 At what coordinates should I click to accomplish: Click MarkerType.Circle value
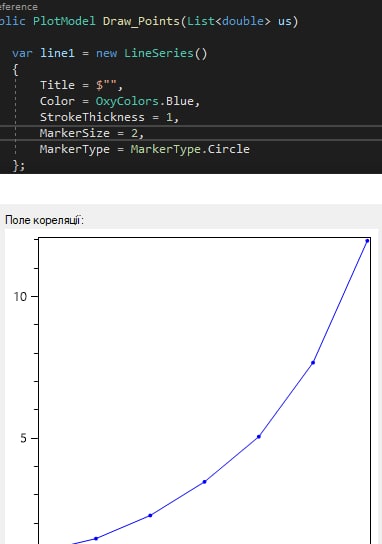click(x=190, y=149)
